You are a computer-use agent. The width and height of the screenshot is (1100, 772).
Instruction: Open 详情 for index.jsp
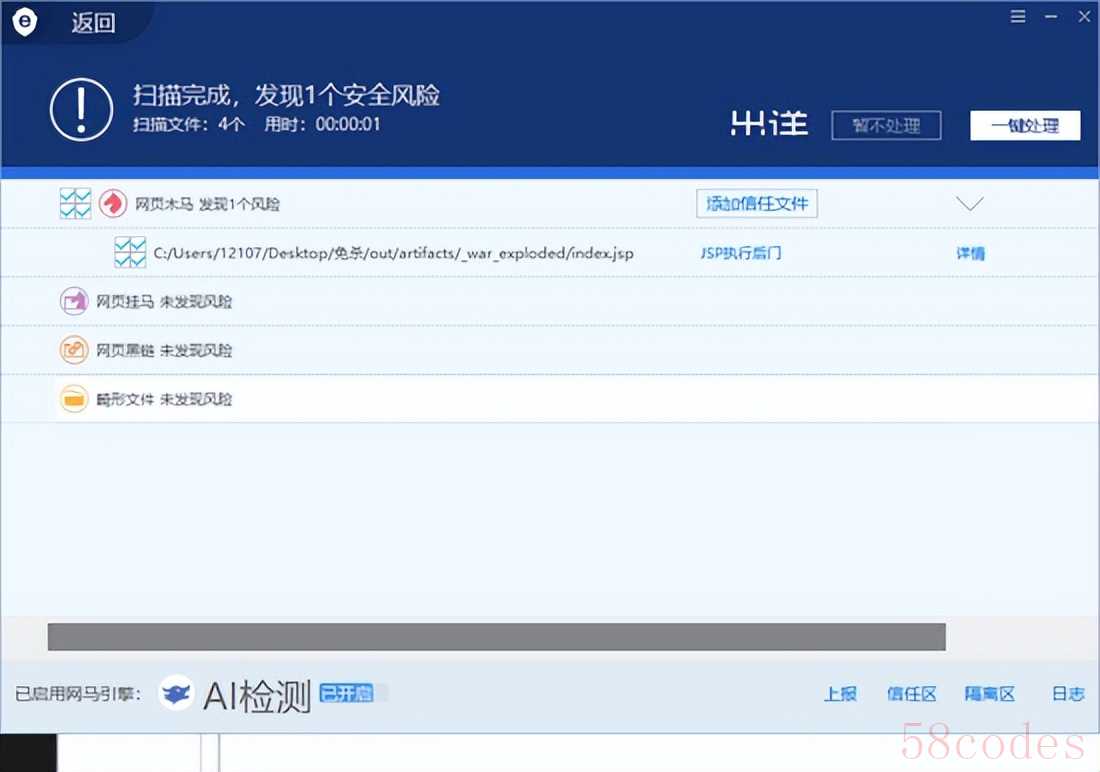pos(970,253)
